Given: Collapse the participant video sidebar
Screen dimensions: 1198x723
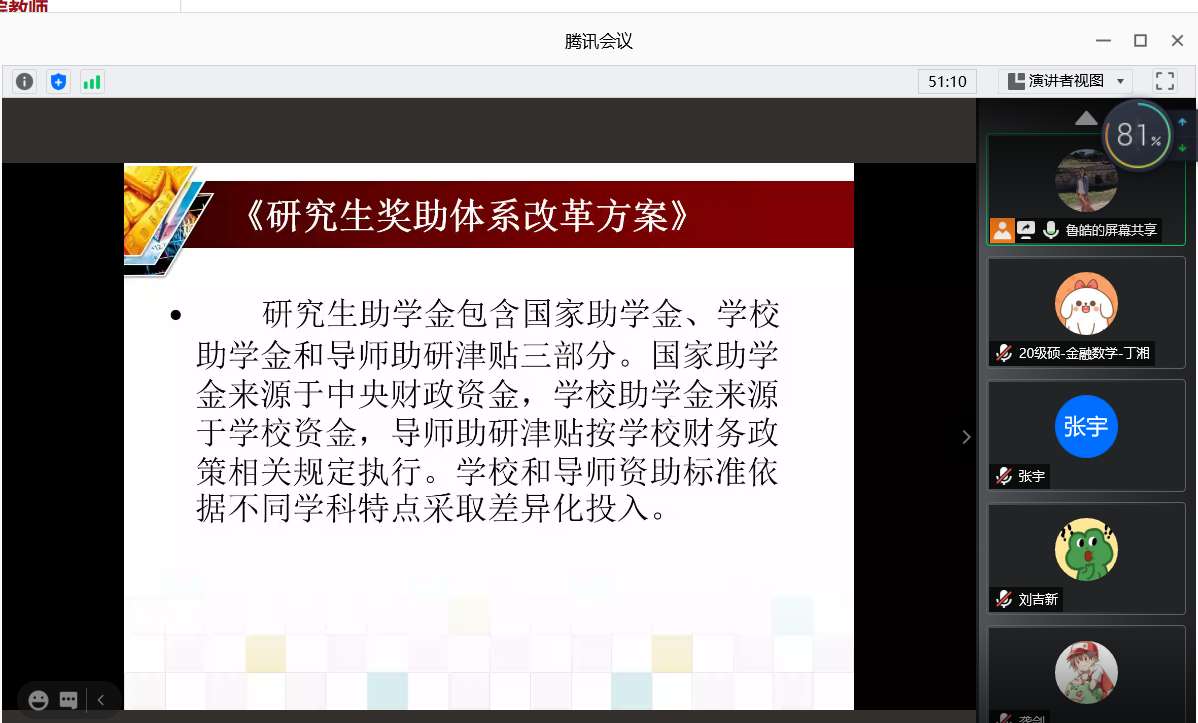Looking at the screenshot, I should tap(966, 437).
